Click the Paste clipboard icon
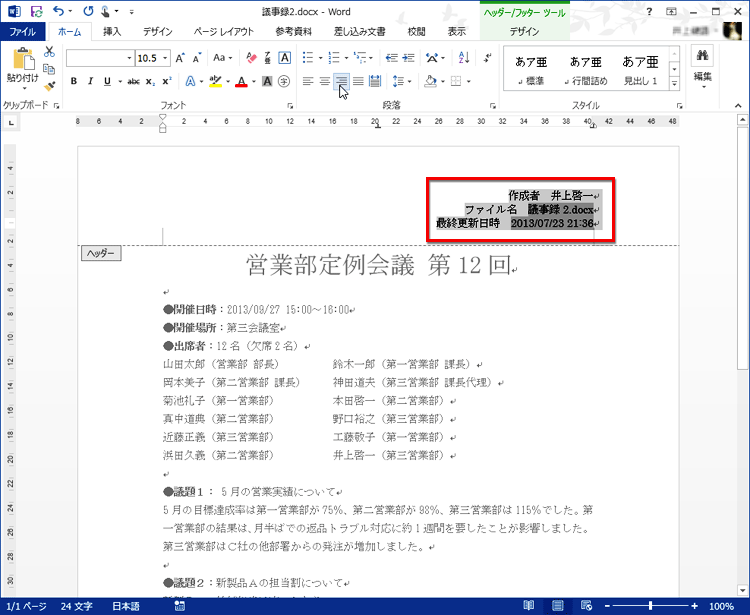Screen dimensions: 750x615 point(23,59)
